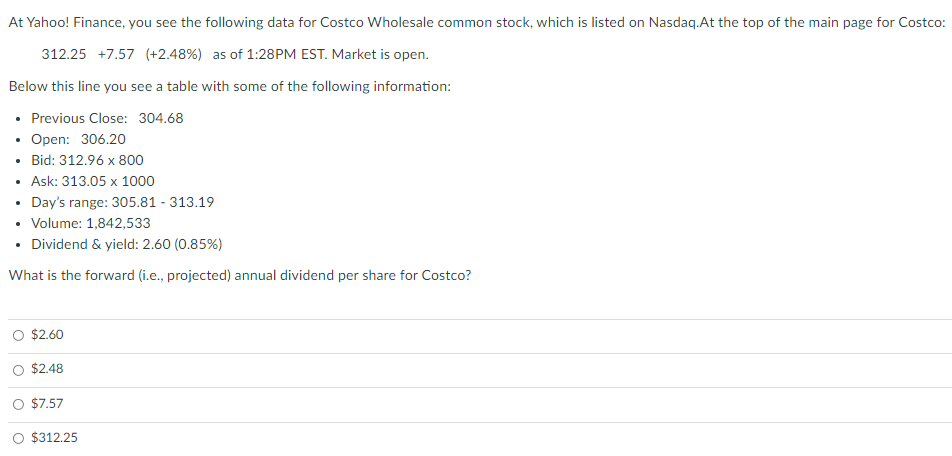The height and width of the screenshot is (456, 952).
Task: Click the Open 306.20 bullet line
Action: [78, 140]
